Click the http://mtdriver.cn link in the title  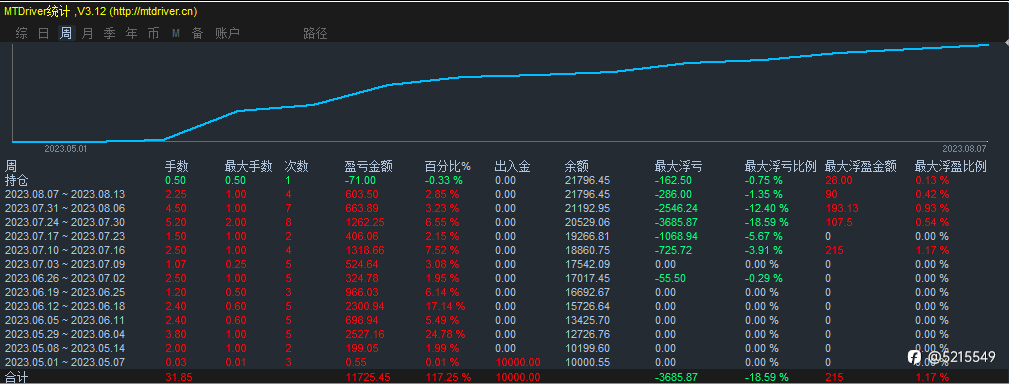153,12
